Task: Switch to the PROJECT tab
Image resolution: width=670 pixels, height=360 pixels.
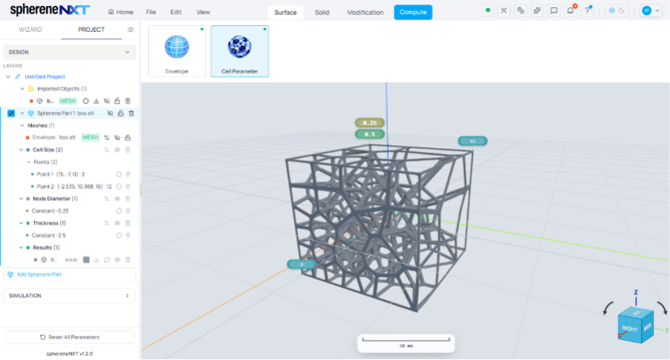Action: [x=91, y=29]
